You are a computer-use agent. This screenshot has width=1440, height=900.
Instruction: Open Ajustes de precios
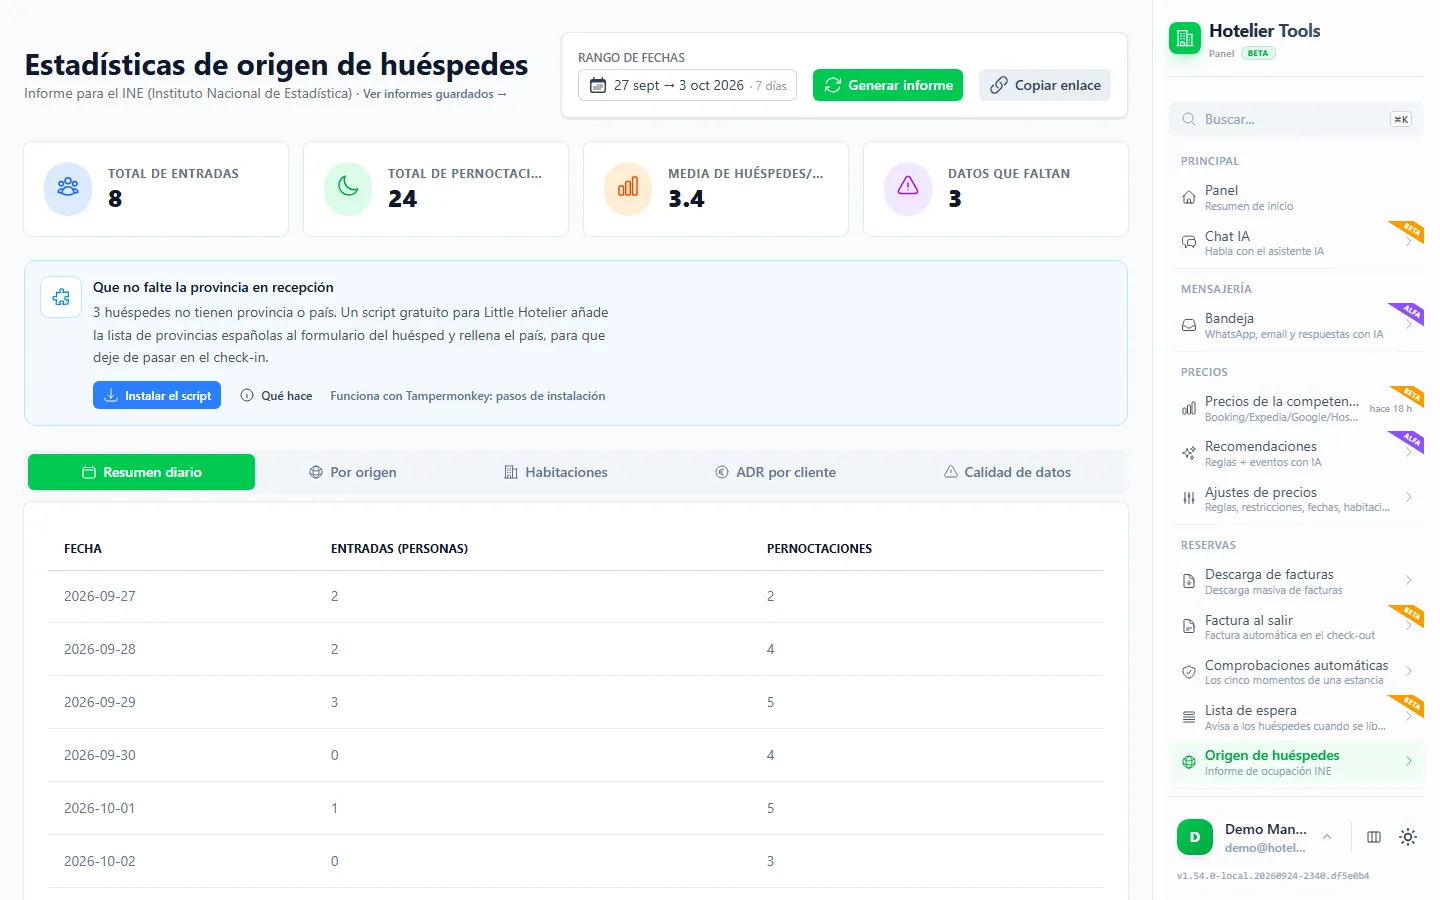click(x=1296, y=499)
